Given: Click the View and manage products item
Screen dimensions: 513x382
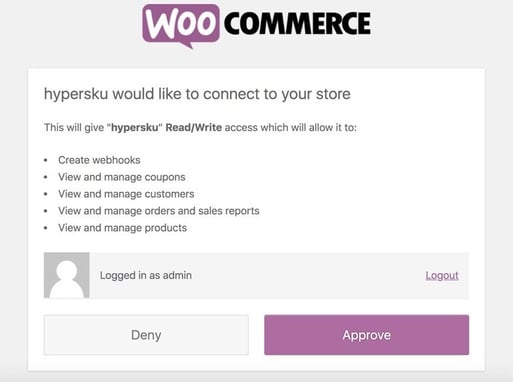Looking at the screenshot, I should 122,228.
